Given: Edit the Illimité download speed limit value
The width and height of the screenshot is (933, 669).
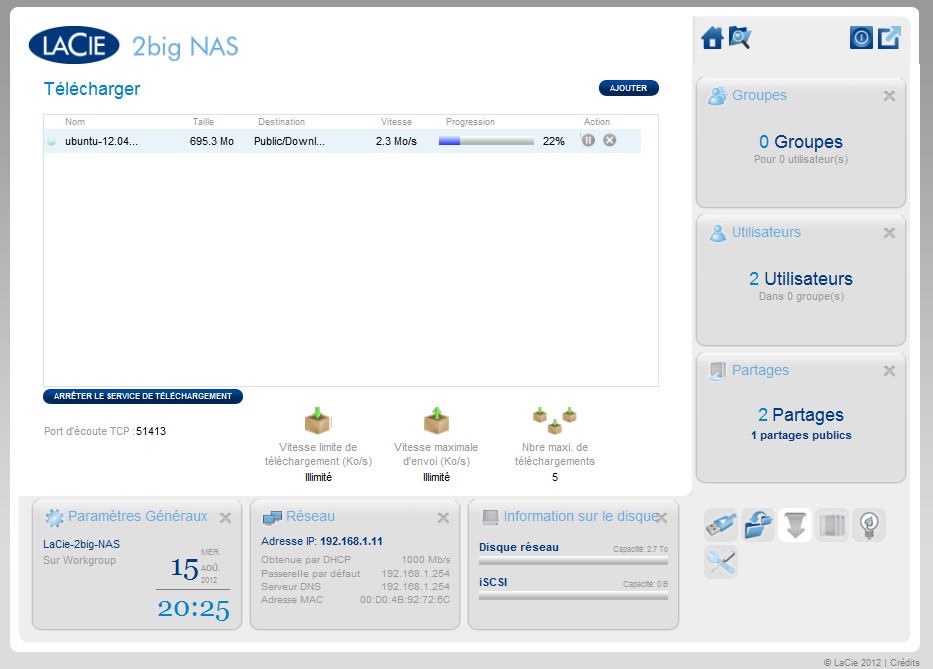Looking at the screenshot, I should (x=318, y=477).
